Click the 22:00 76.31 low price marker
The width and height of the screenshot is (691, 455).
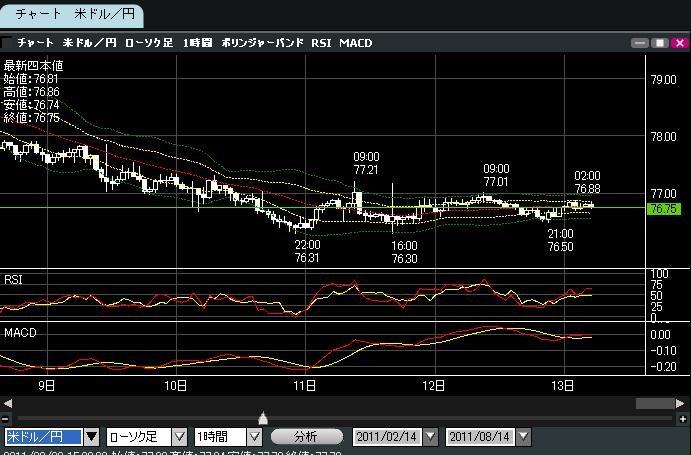point(306,251)
